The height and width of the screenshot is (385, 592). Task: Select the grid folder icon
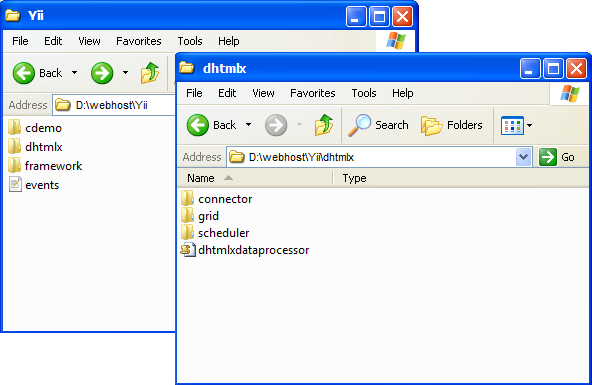click(x=188, y=216)
